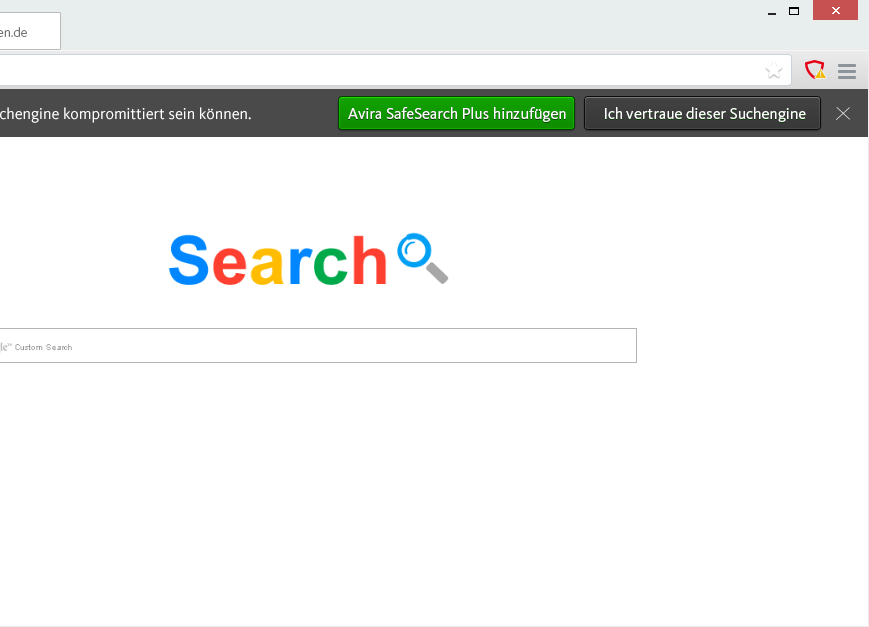Click the 'kompromittiert sein können' warning text
This screenshot has height=627, width=869.
(157, 114)
